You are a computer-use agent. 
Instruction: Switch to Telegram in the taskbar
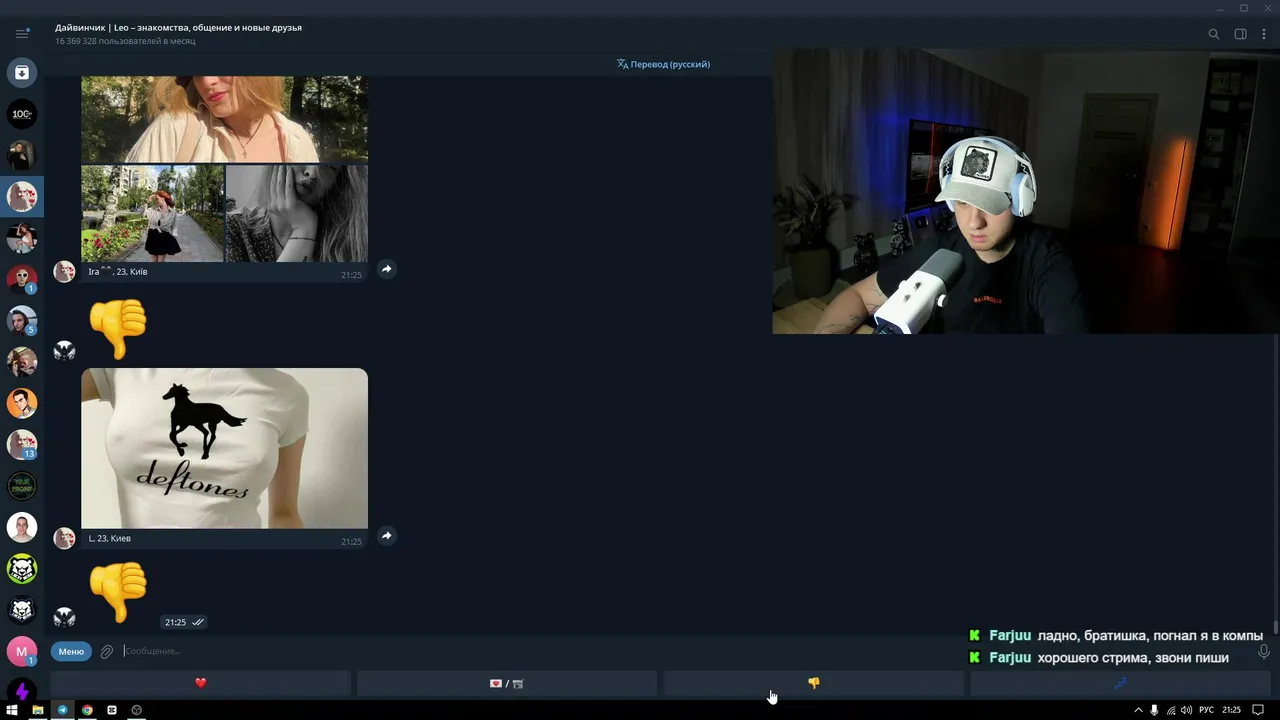[x=62, y=710]
